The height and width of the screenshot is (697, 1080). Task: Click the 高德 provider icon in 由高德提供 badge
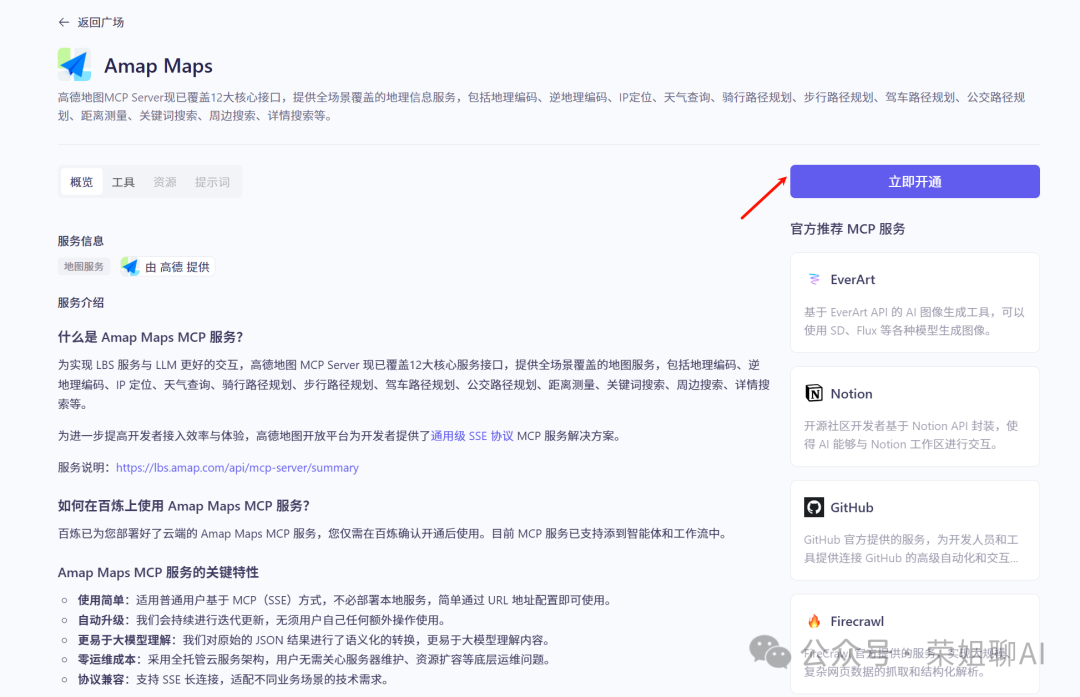[129, 266]
